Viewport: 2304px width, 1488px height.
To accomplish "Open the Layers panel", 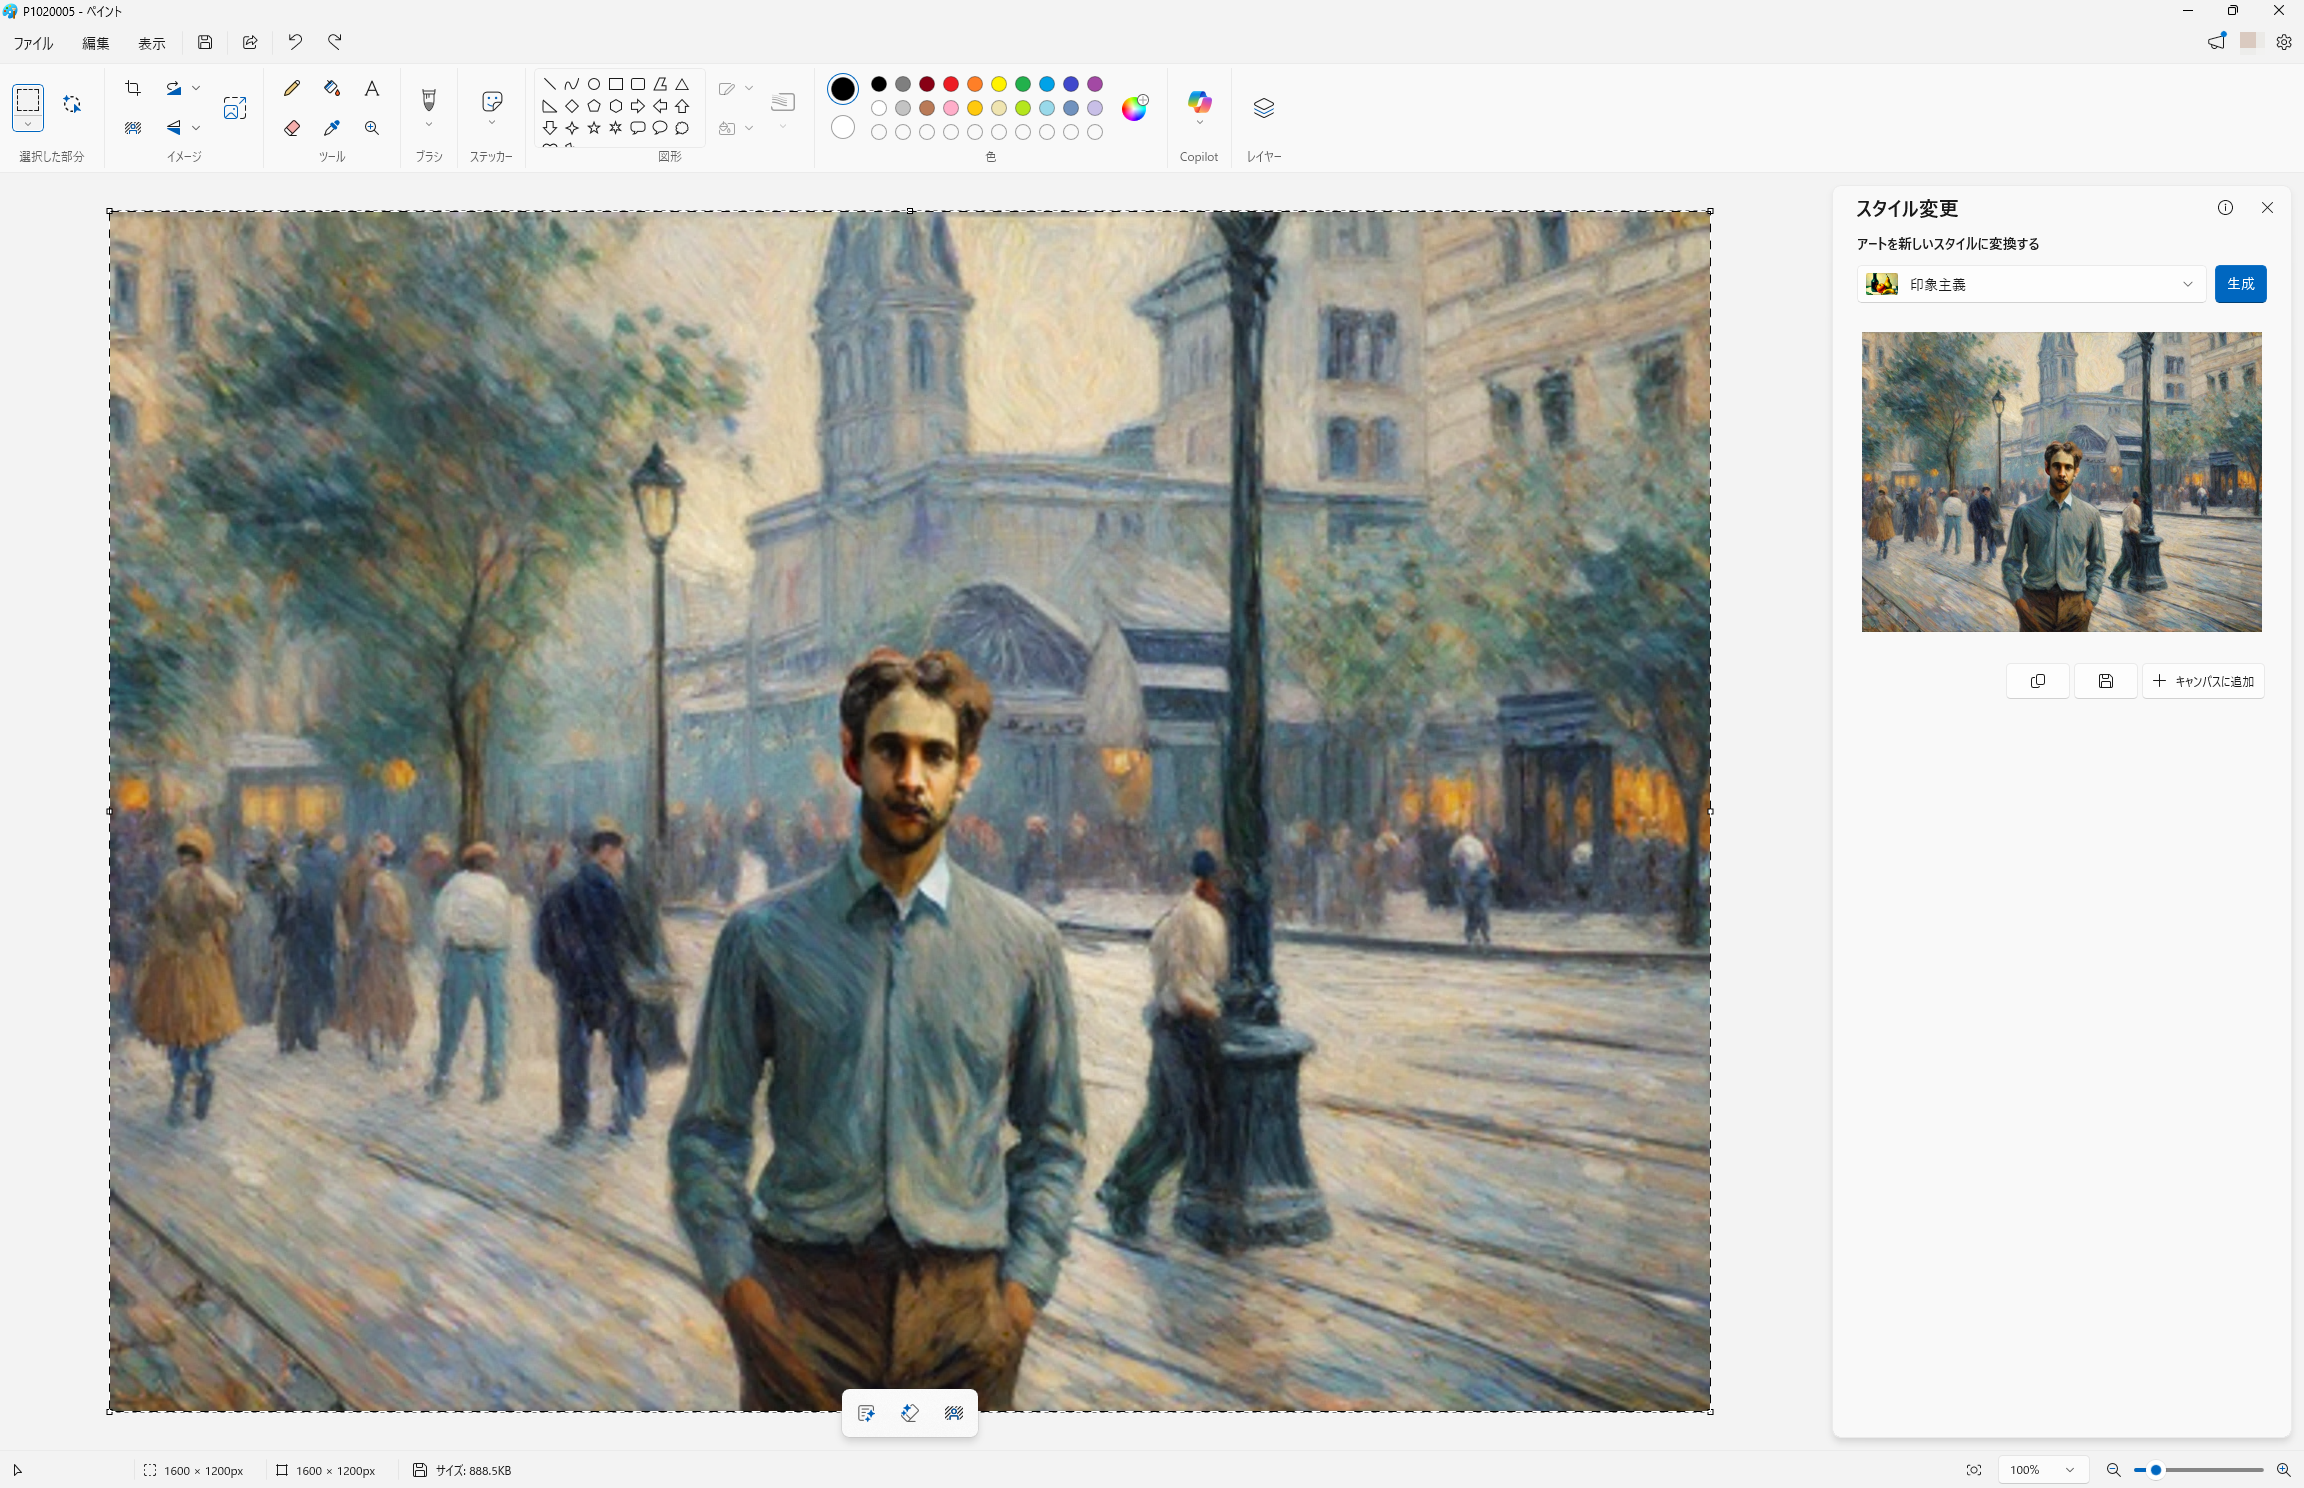I will 1263,108.
